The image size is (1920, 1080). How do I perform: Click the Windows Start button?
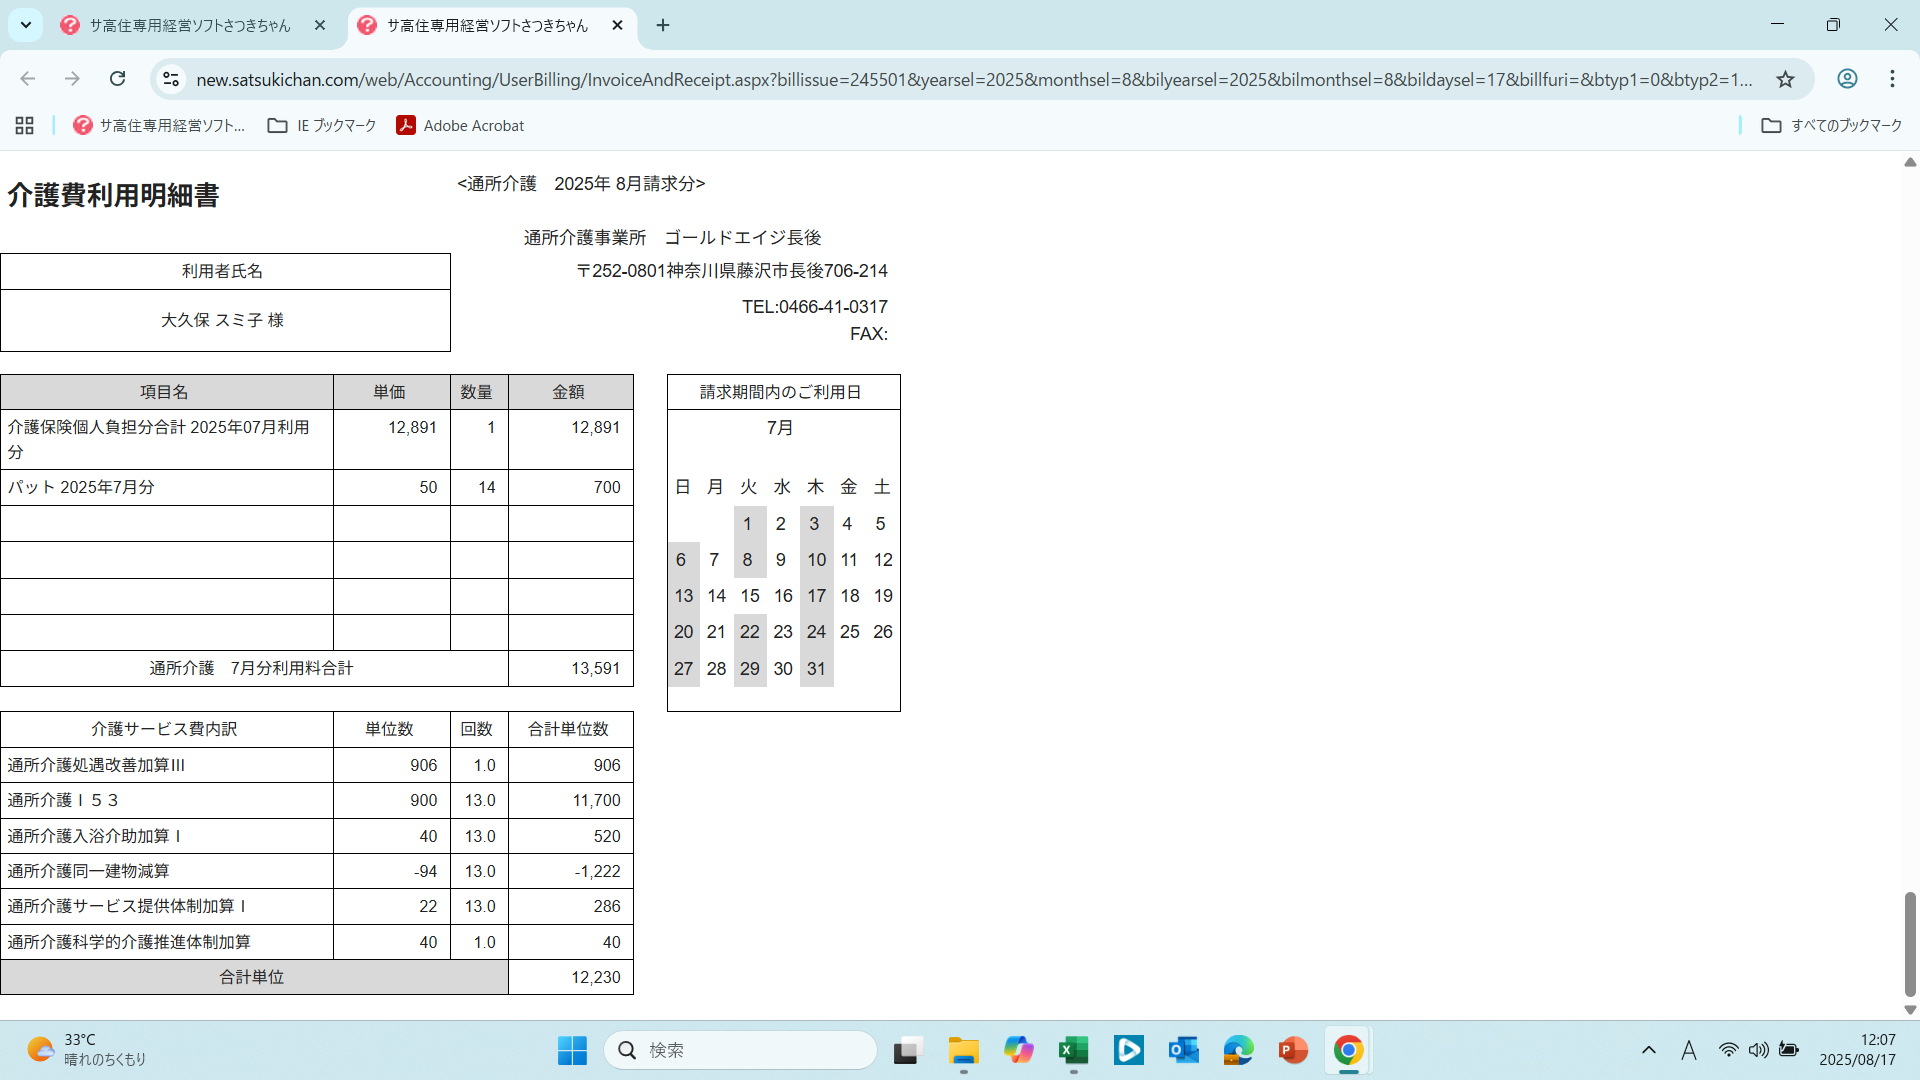tap(572, 1050)
